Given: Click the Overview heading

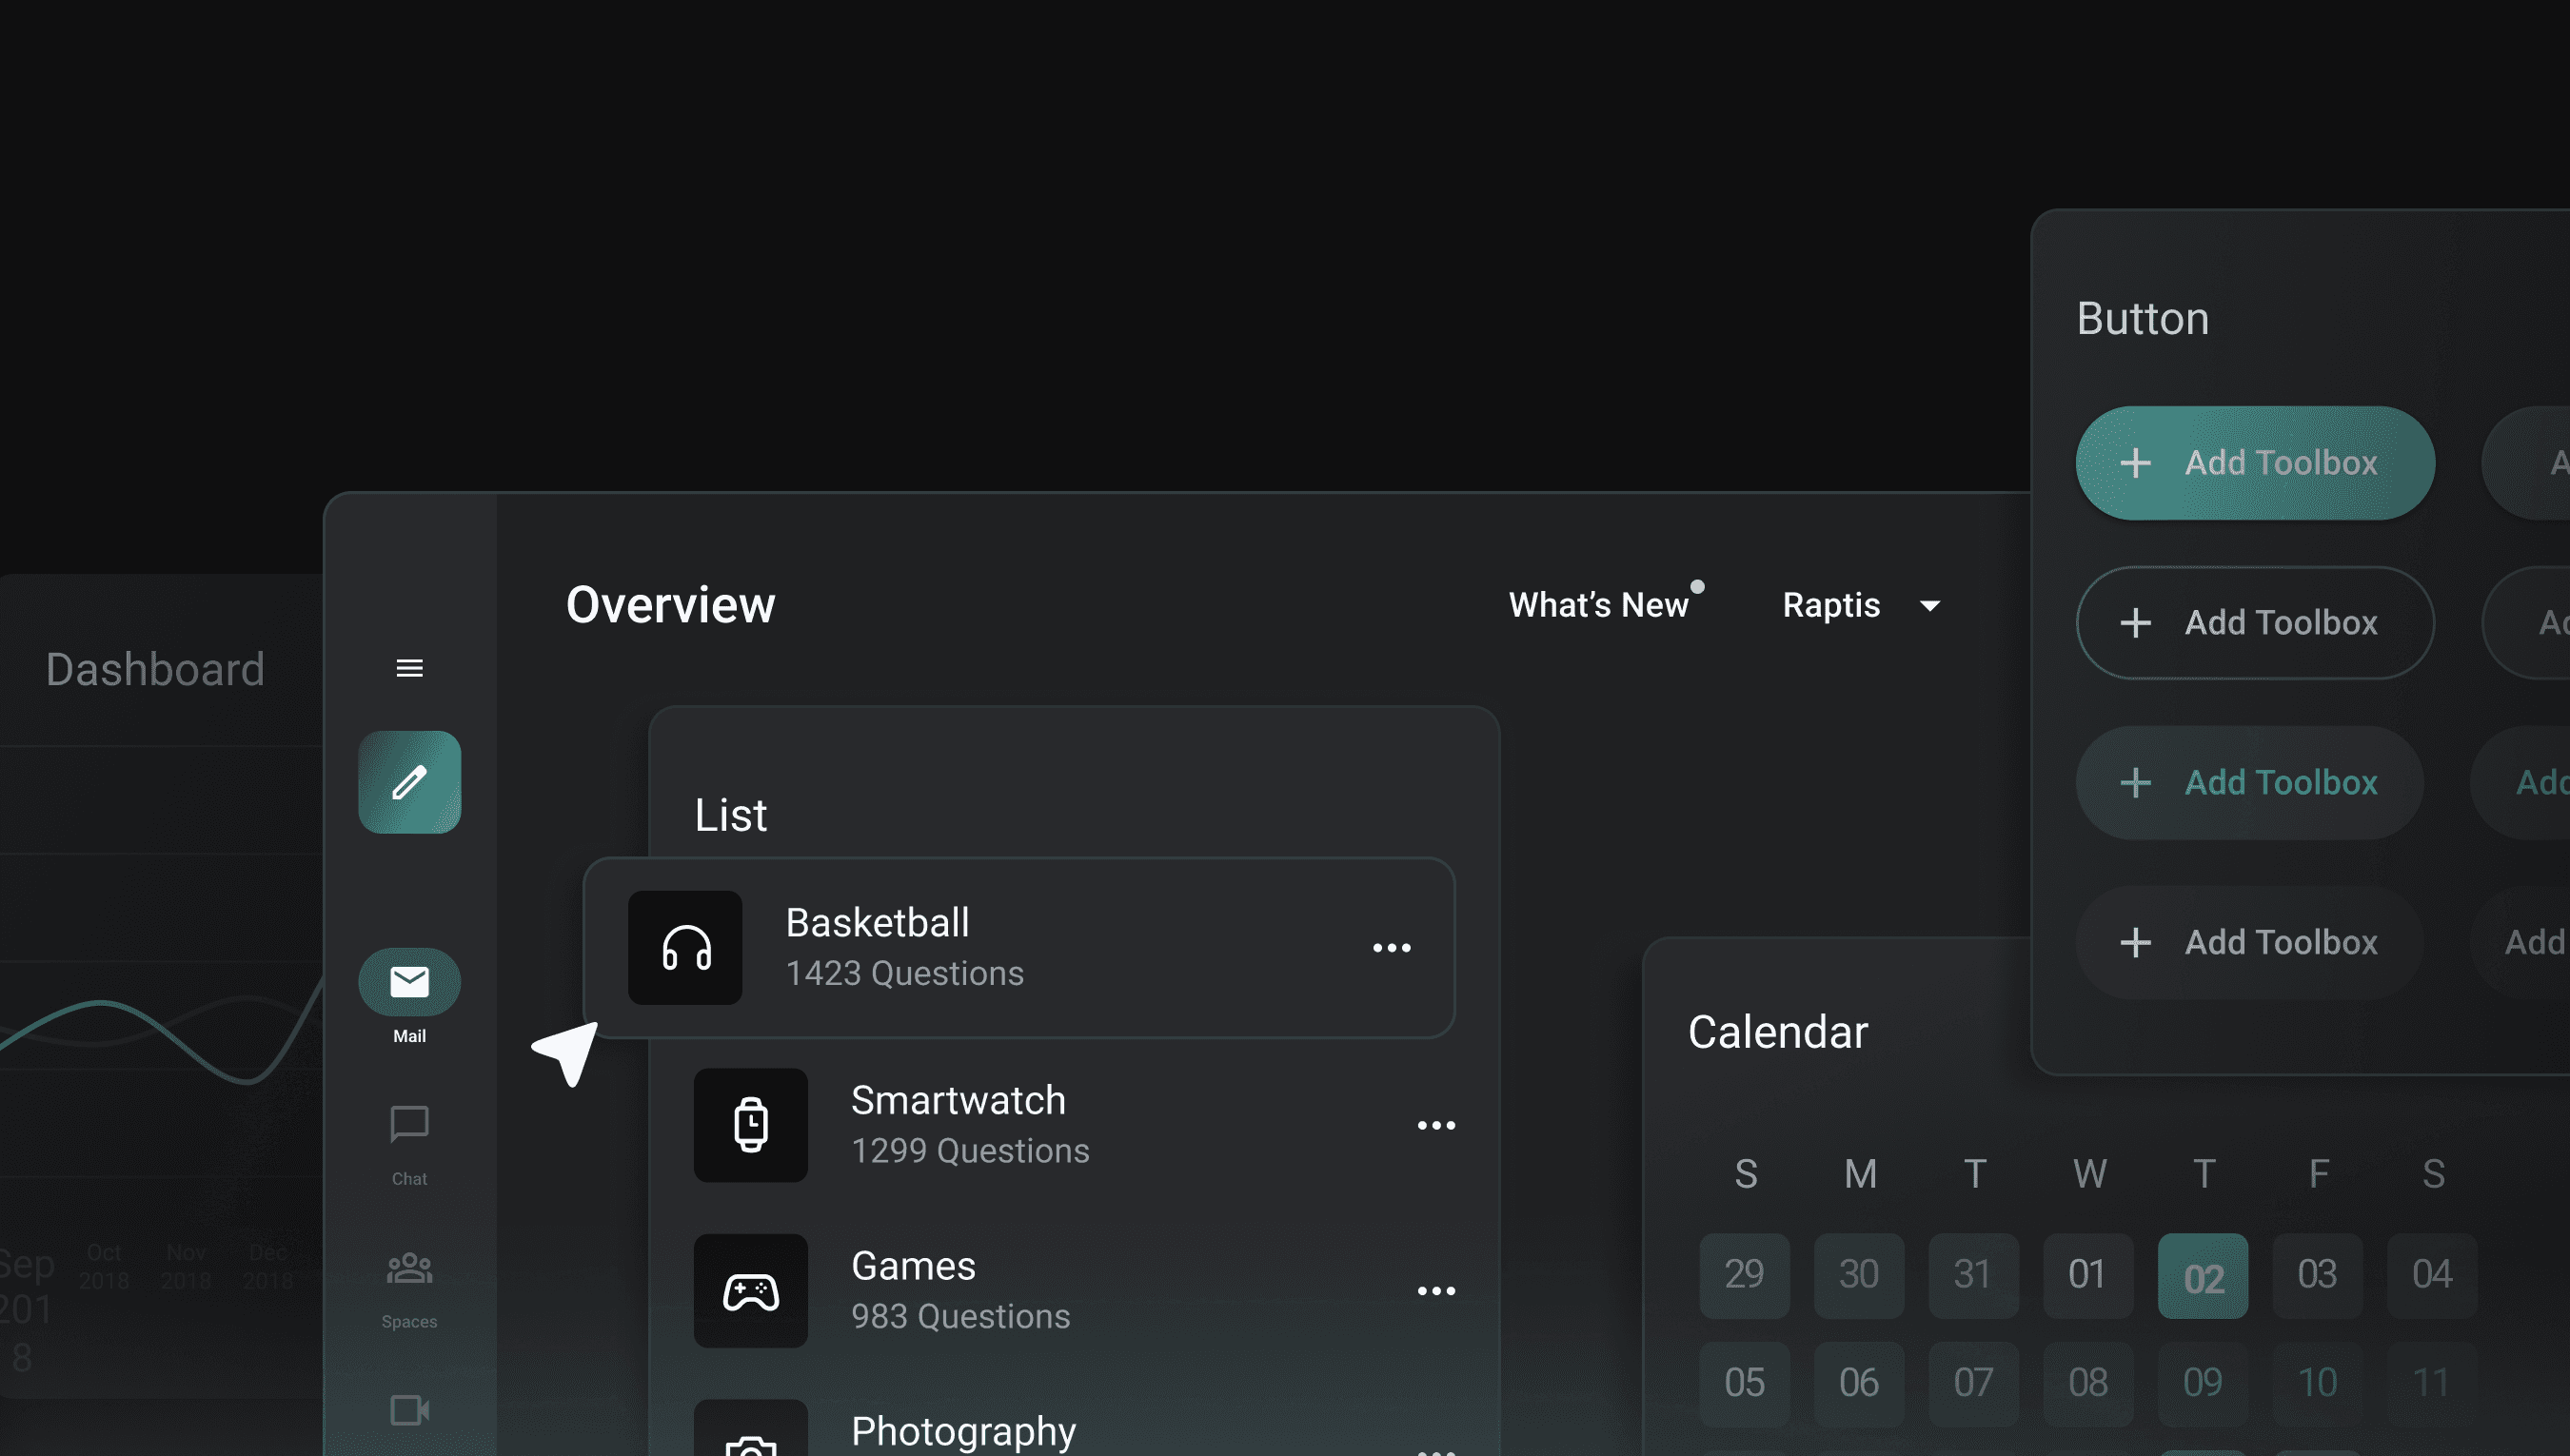Looking at the screenshot, I should pyautogui.click(x=670, y=605).
